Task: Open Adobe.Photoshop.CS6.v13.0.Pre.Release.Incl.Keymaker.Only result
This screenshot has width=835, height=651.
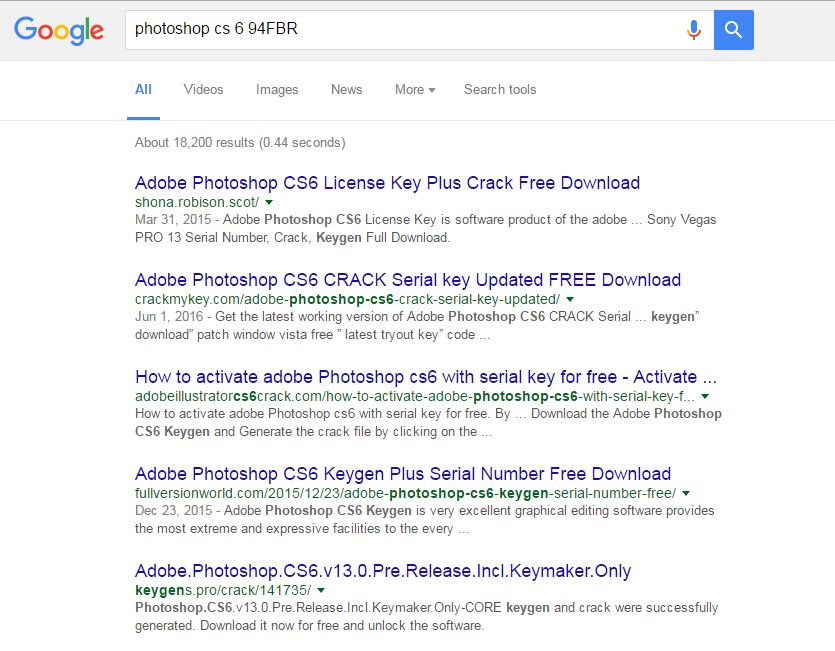Action: click(383, 571)
